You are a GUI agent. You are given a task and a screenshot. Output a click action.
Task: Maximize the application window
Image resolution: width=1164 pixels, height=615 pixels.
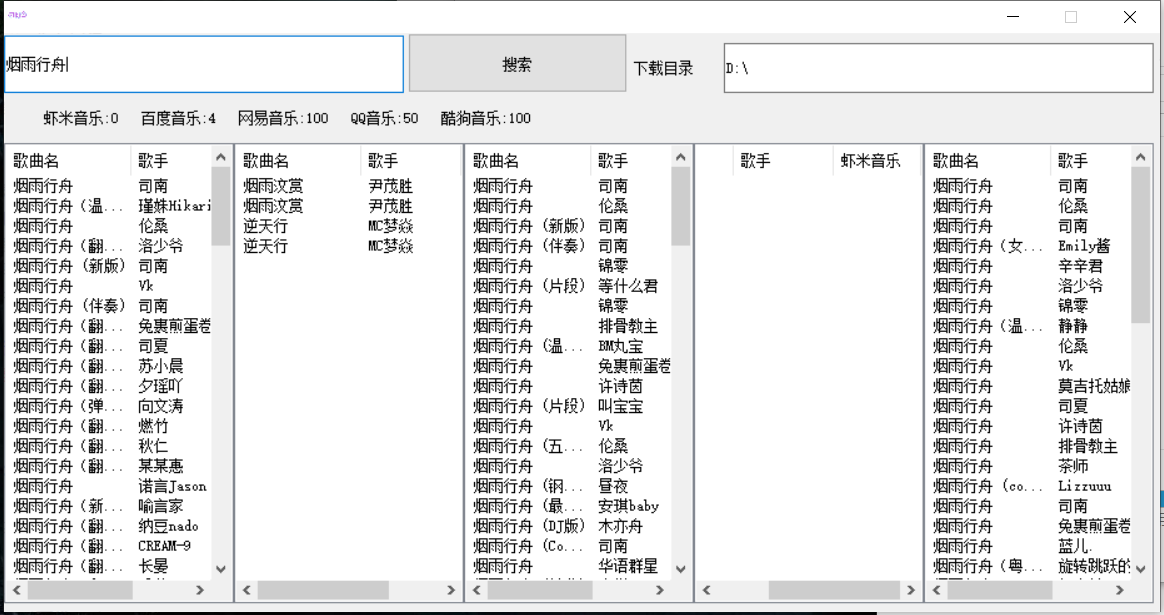(x=1071, y=17)
